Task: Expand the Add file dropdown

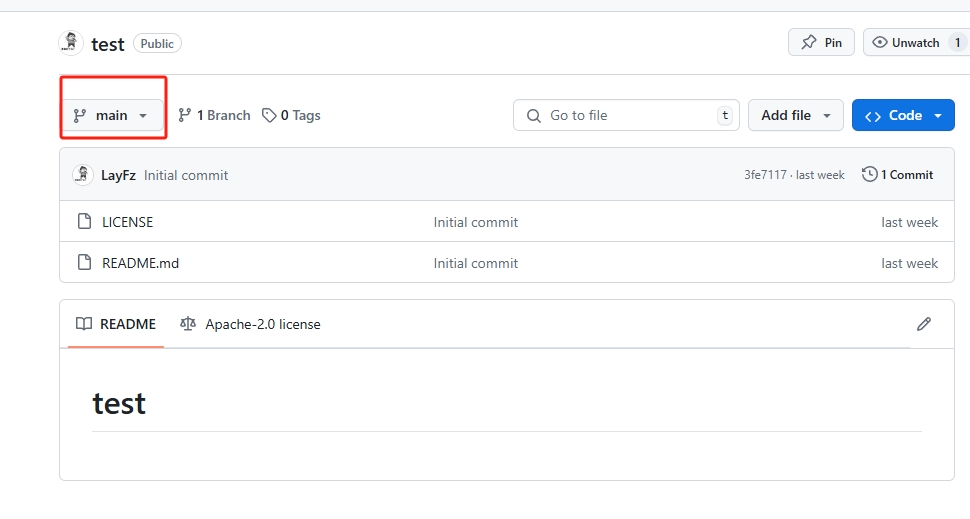Action: (796, 115)
